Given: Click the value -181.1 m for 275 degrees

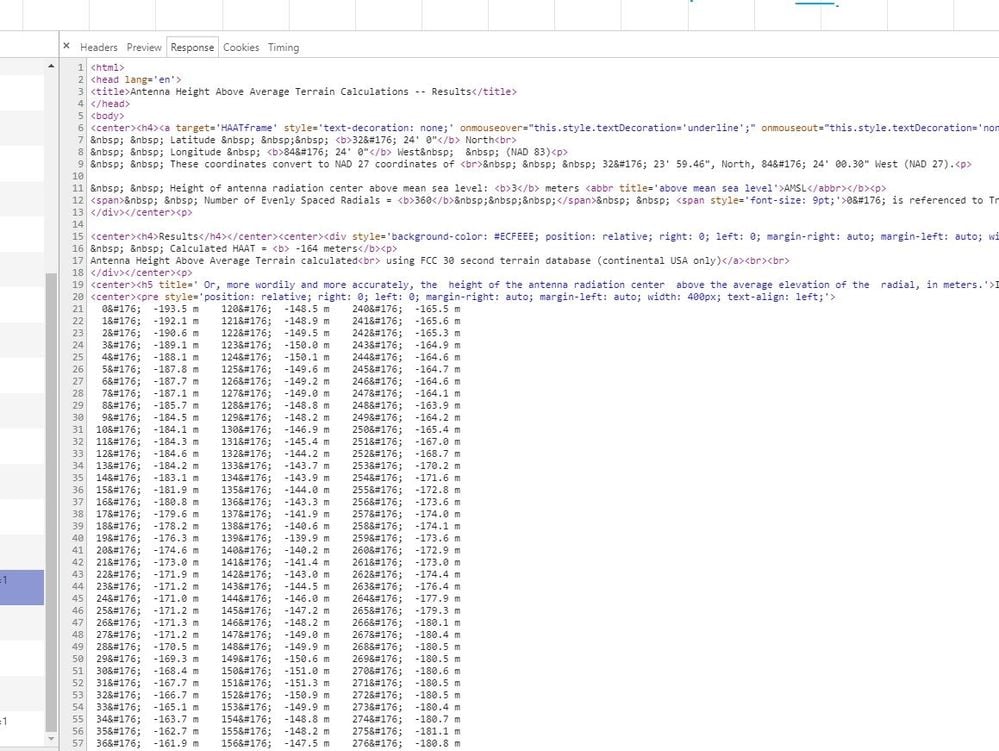Looking at the screenshot, I should pyautogui.click(x=438, y=731).
